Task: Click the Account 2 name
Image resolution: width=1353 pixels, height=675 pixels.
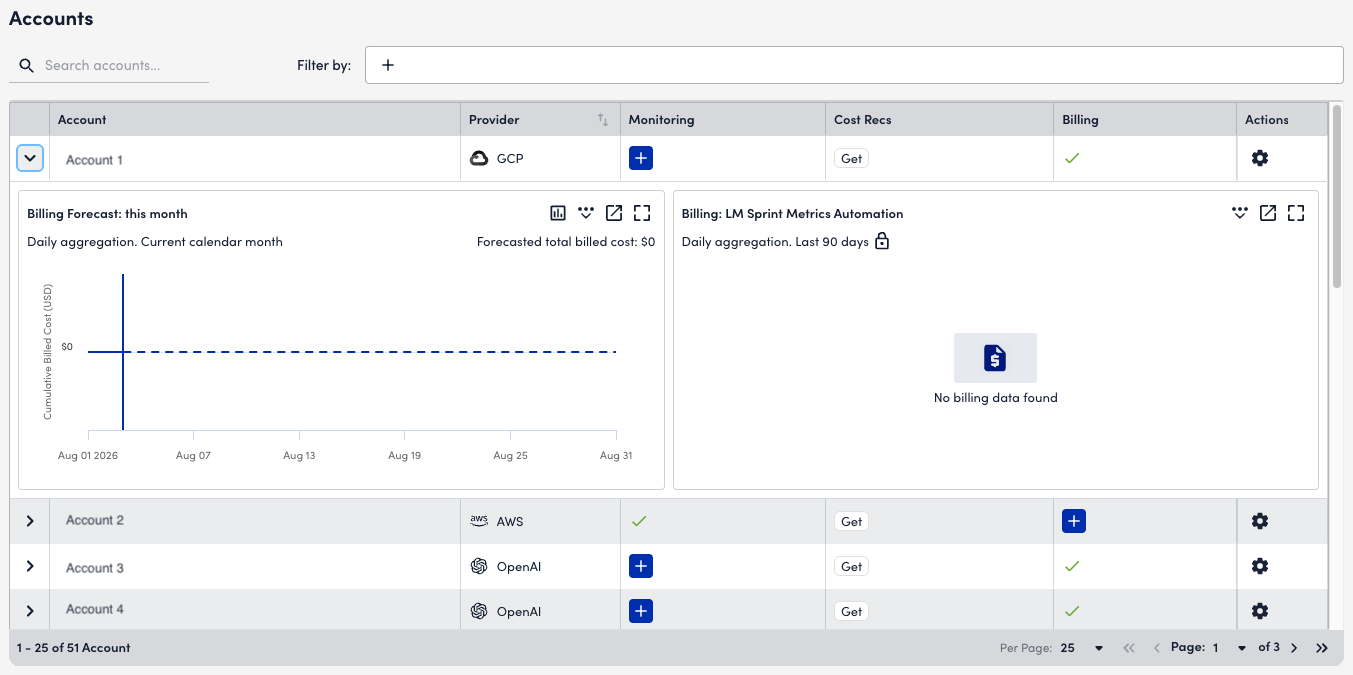Action: click(95, 520)
